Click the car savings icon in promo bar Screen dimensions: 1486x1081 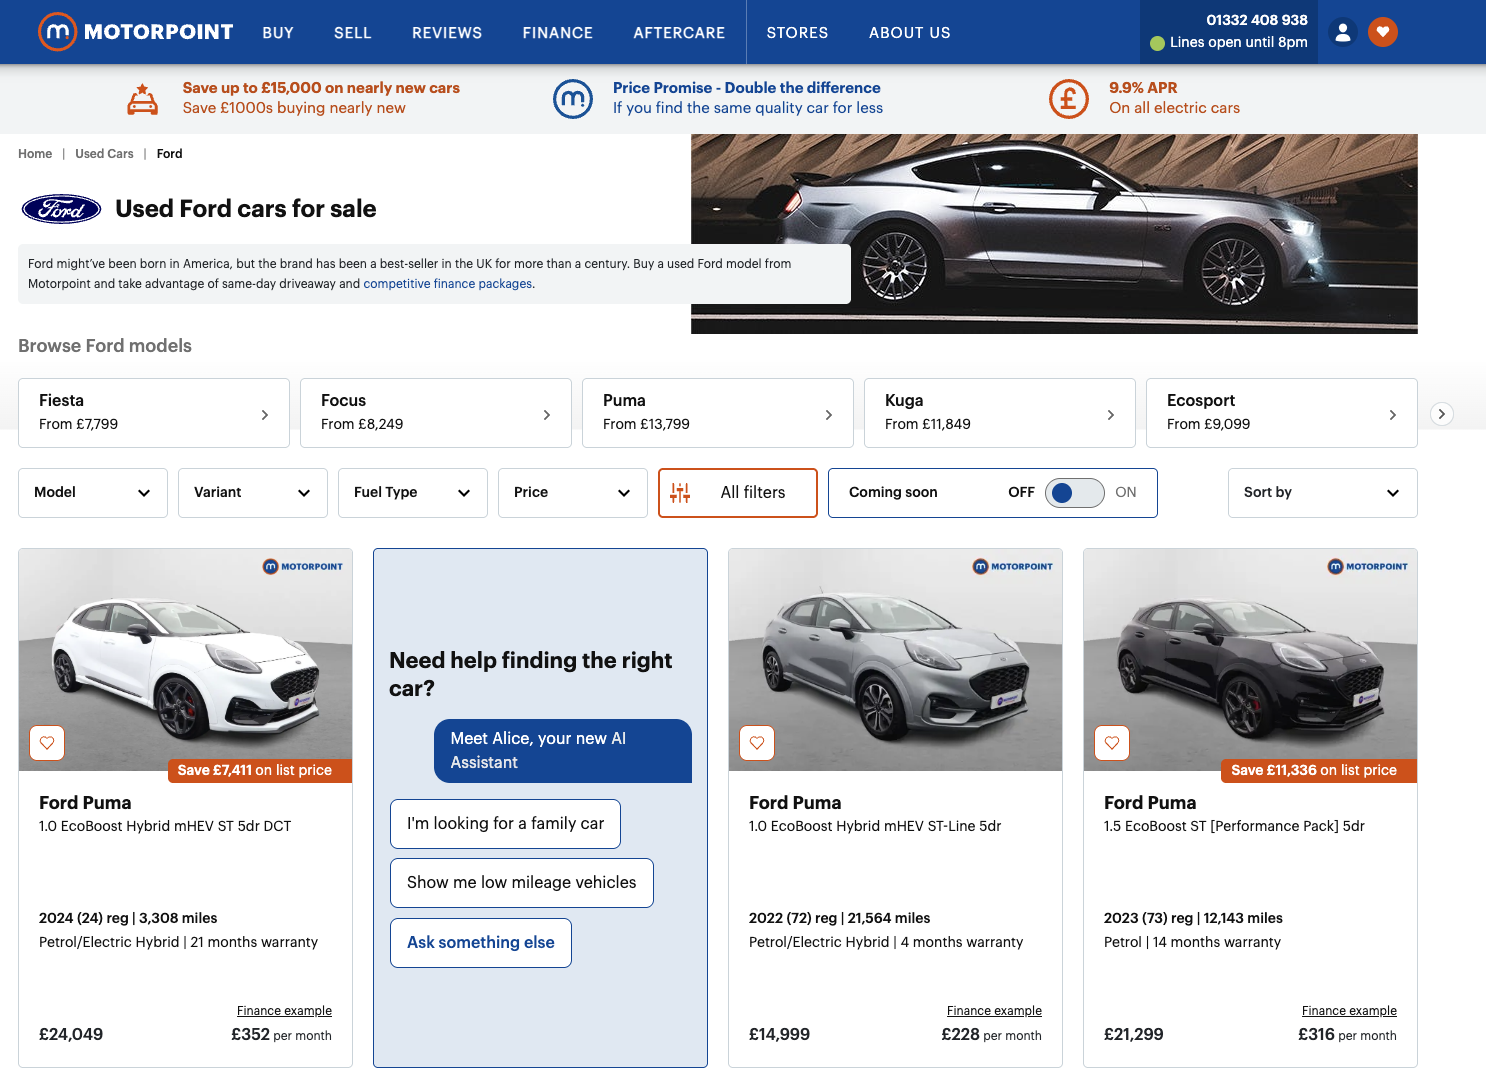(142, 99)
